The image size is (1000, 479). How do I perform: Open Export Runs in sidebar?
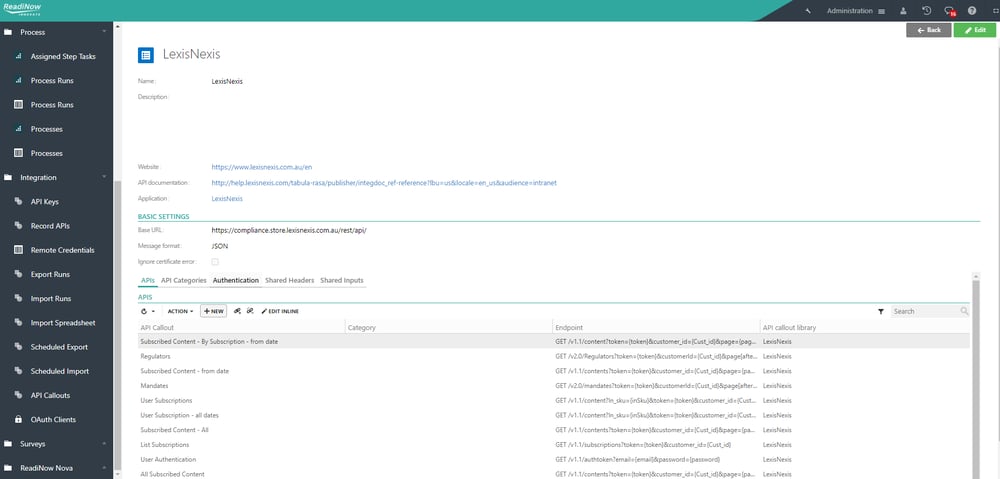(x=50, y=274)
